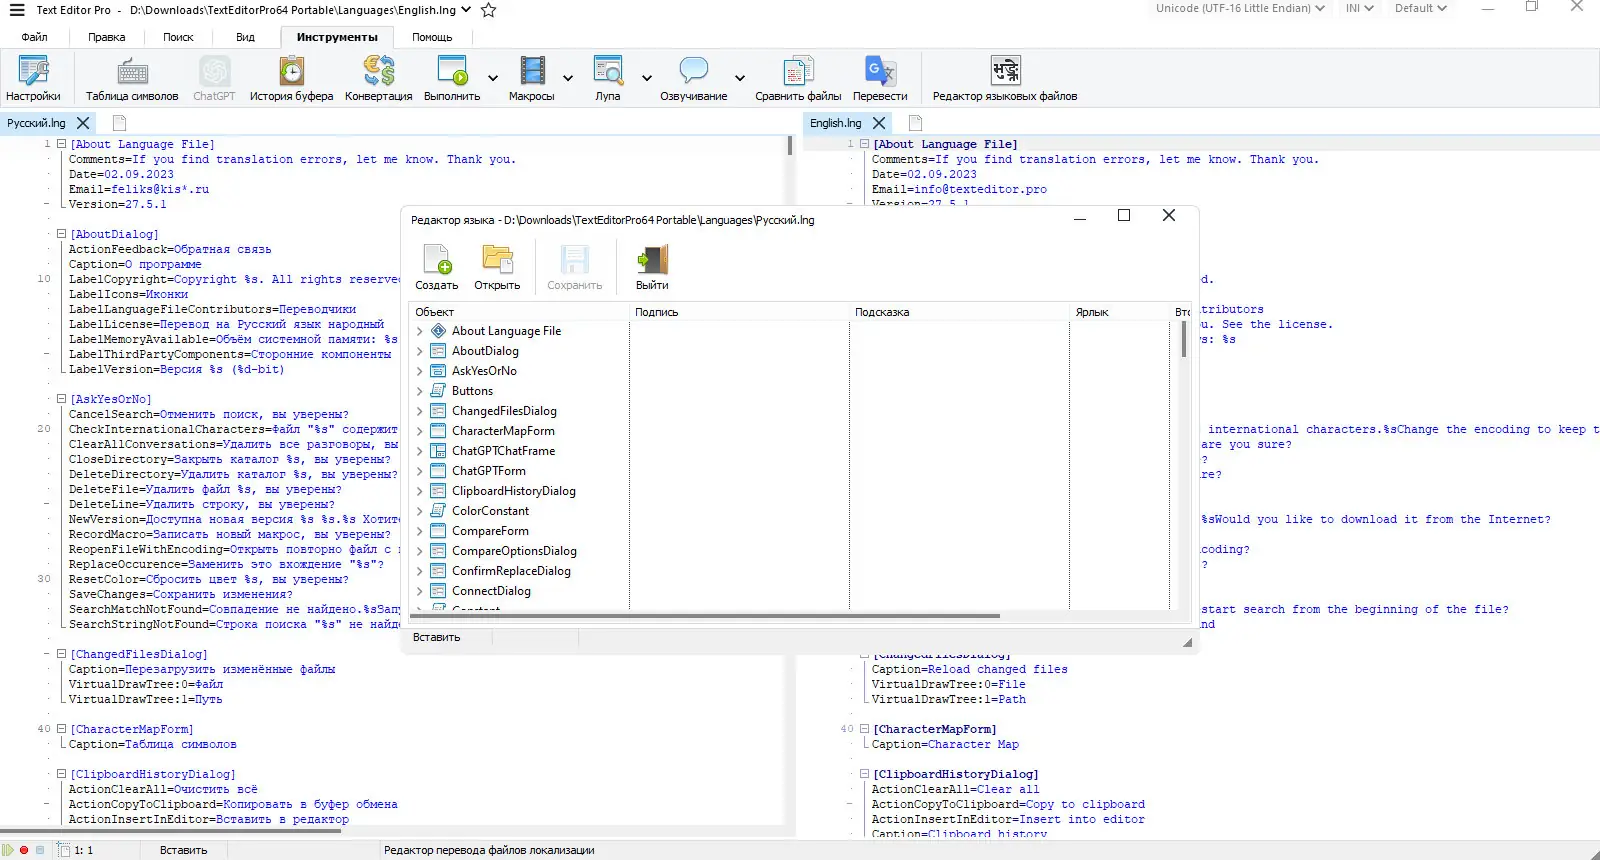Screen dimensions: 1600x860
Task: Collapse the [AboutDialog] section fold marker
Action: [x=61, y=234]
